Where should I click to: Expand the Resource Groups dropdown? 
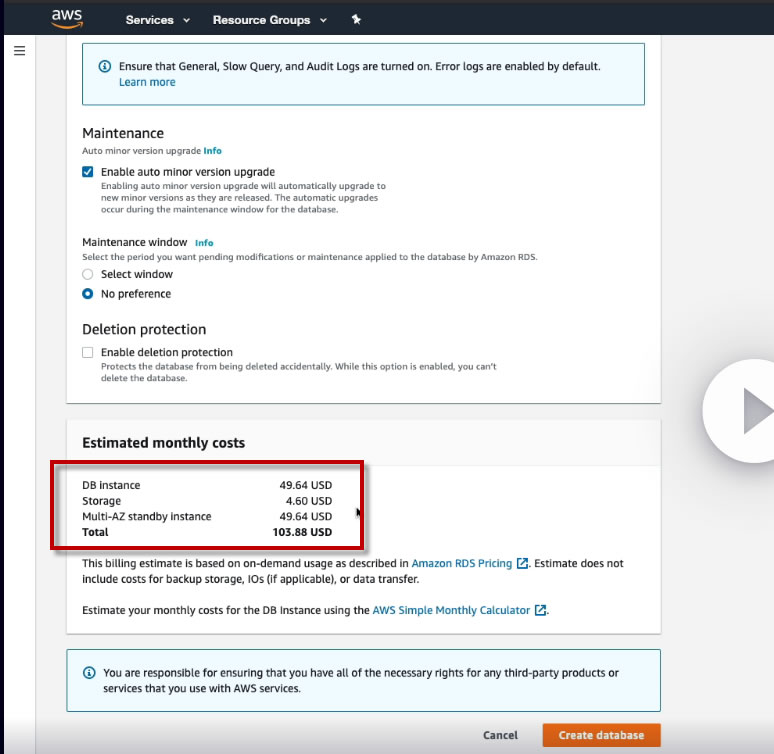[x=270, y=20]
